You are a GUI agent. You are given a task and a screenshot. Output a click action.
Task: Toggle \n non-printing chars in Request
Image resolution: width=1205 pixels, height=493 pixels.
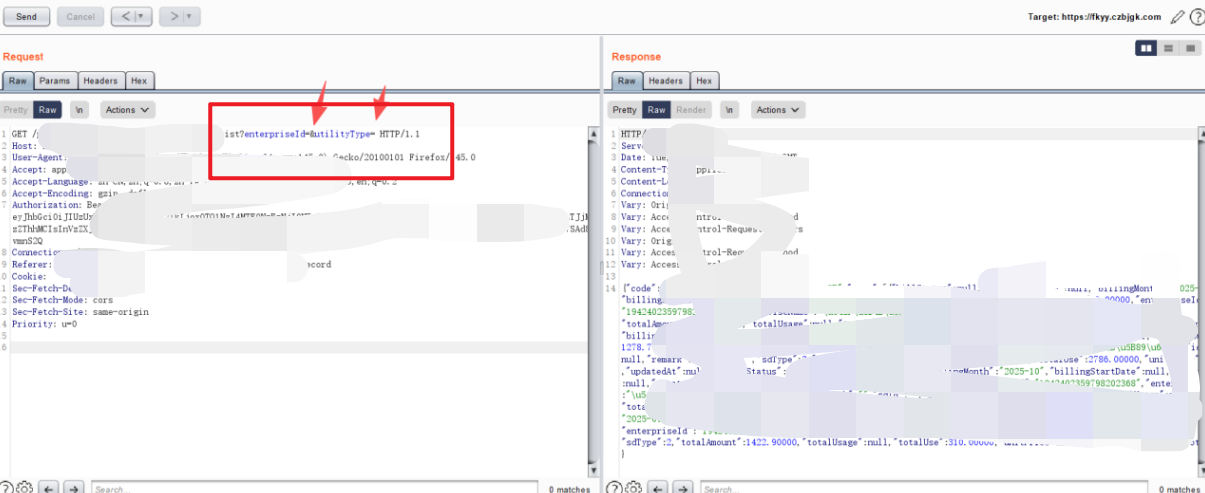tap(80, 110)
